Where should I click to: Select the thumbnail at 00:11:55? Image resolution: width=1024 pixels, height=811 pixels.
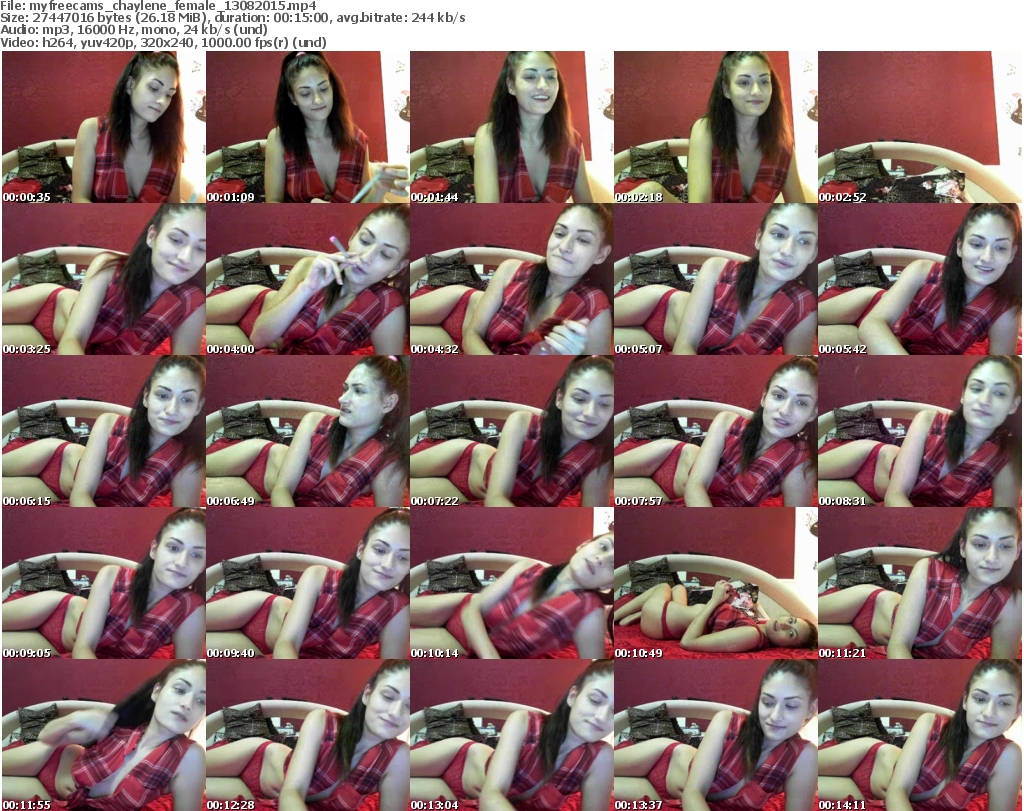click(104, 735)
